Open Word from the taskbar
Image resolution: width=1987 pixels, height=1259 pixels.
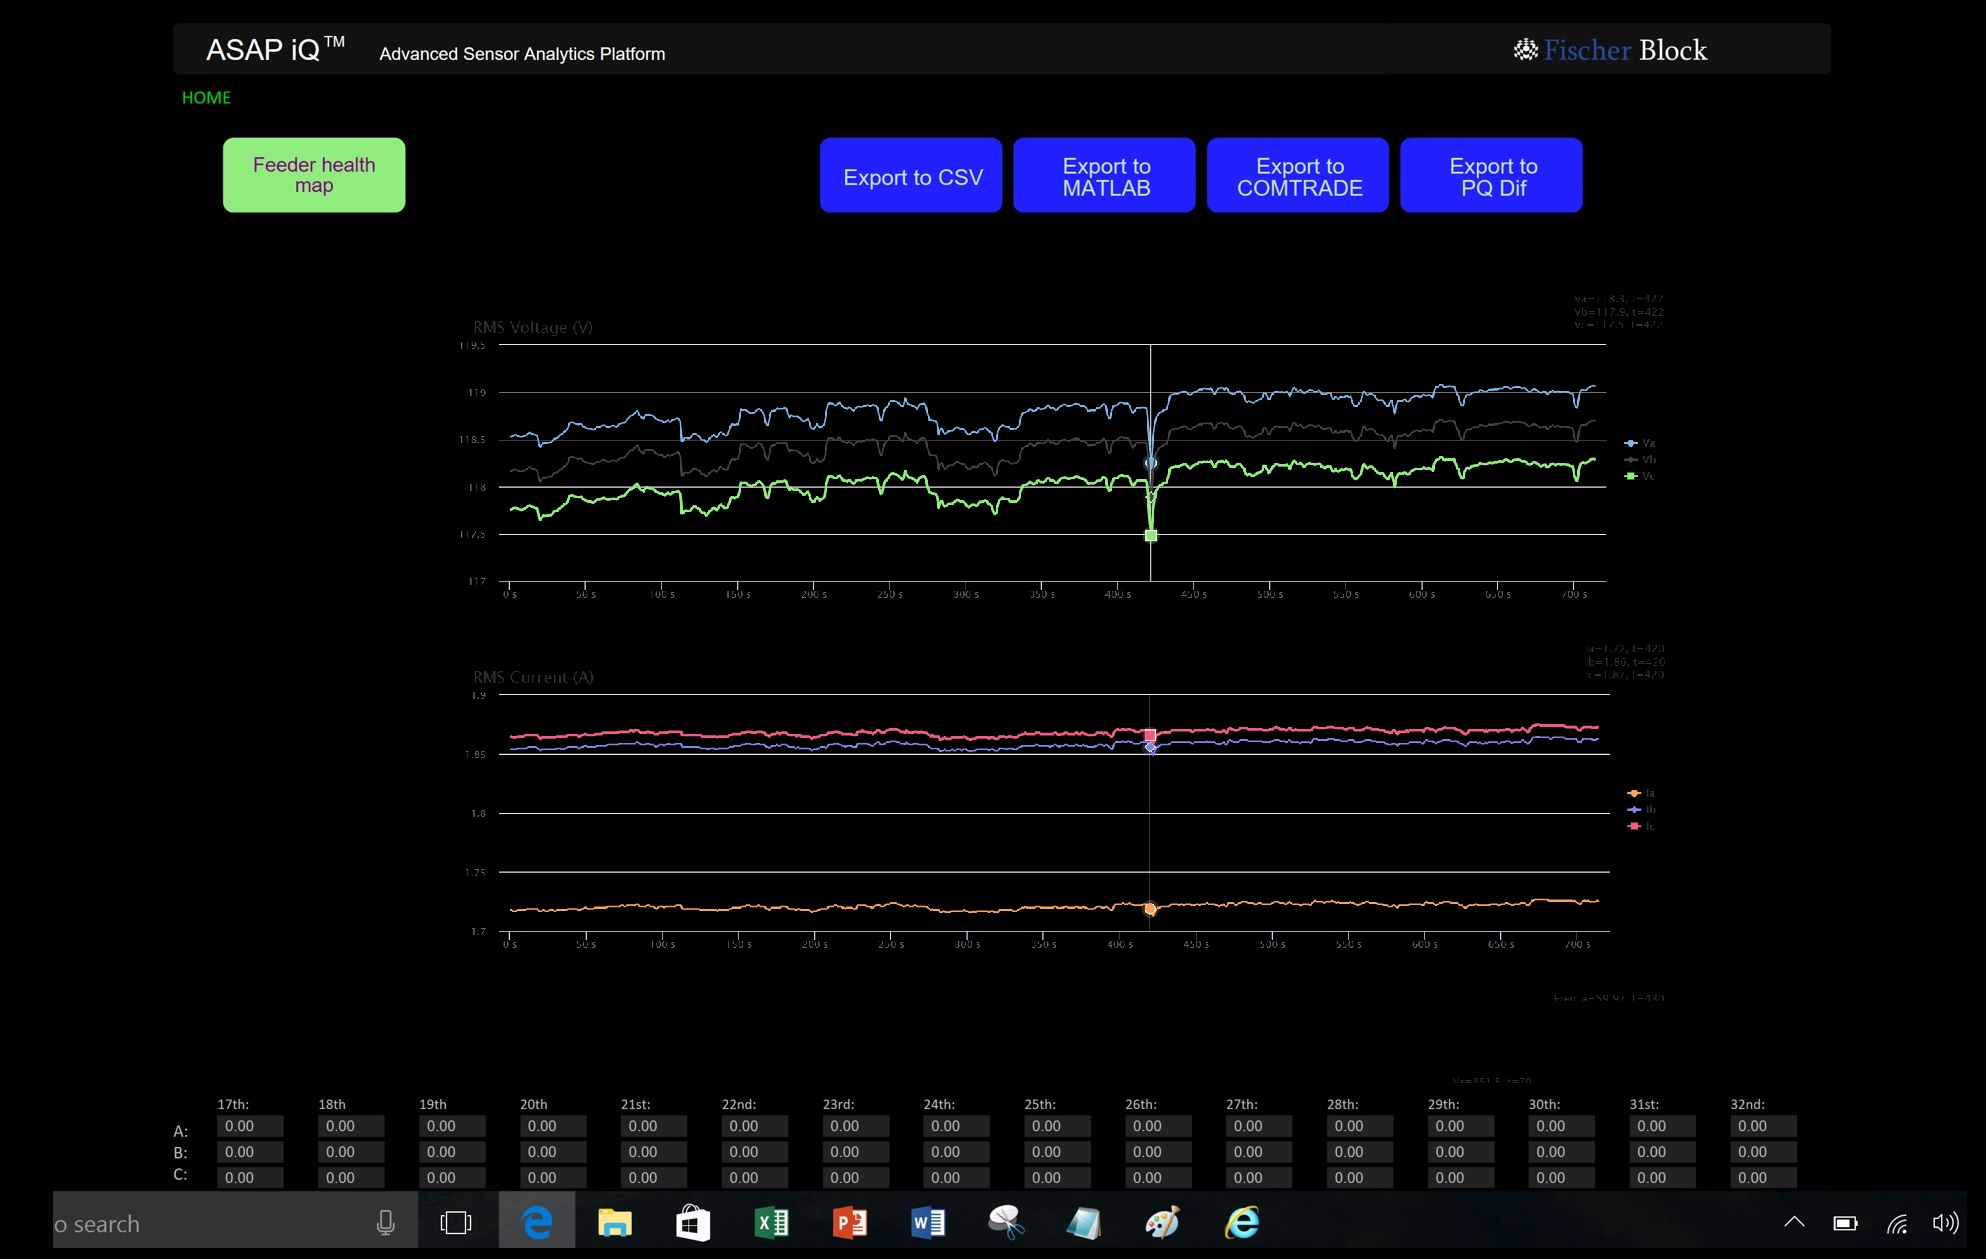click(x=927, y=1222)
